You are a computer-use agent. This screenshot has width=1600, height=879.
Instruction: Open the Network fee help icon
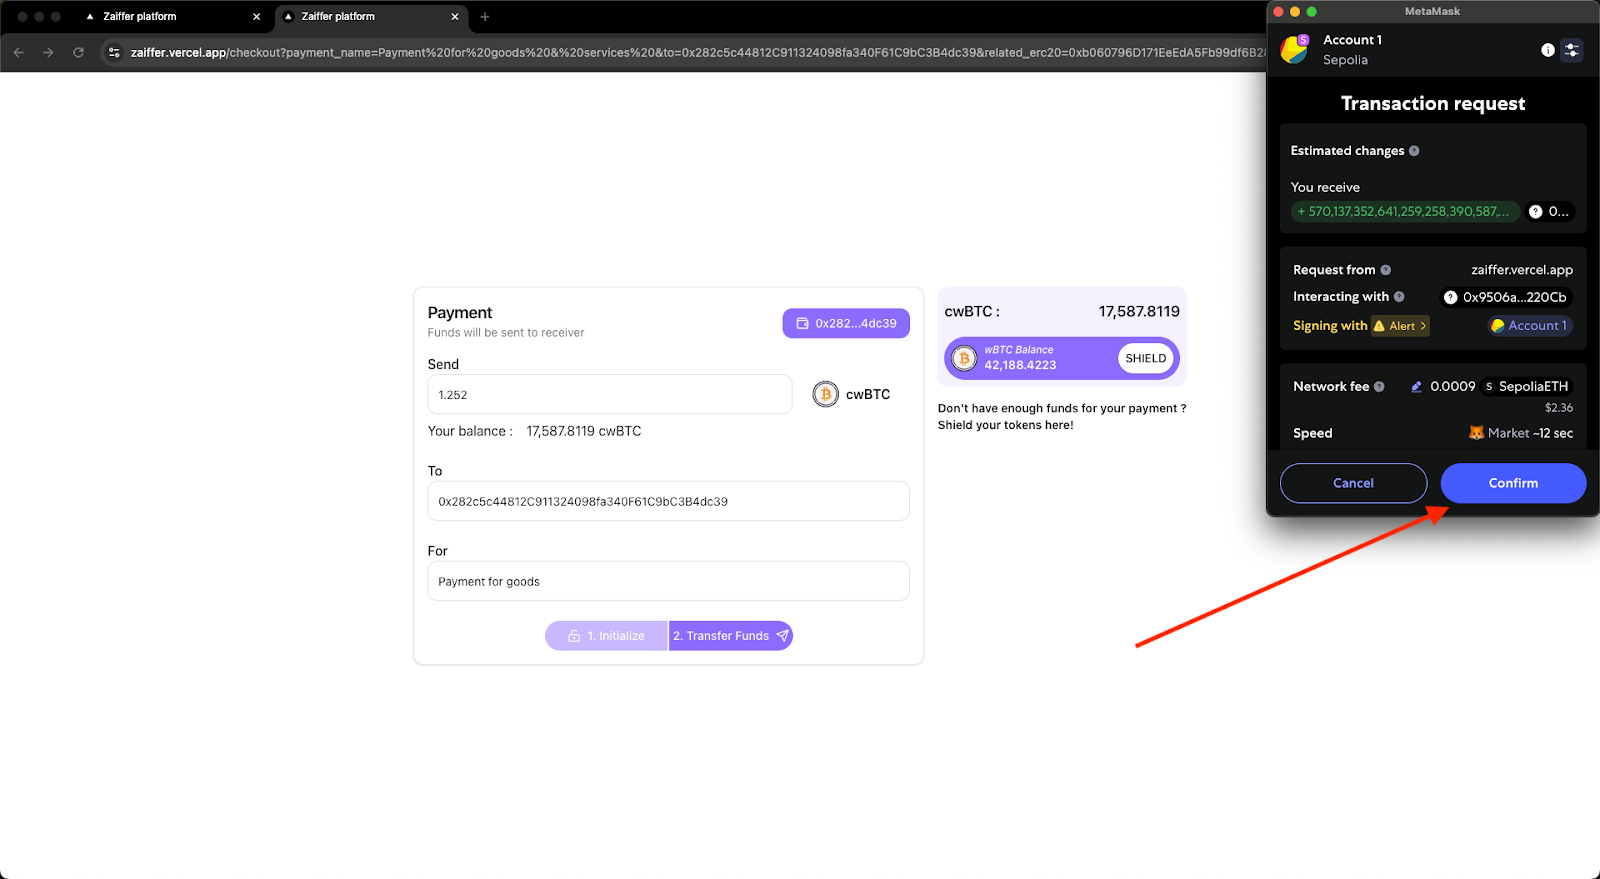[x=1379, y=387]
